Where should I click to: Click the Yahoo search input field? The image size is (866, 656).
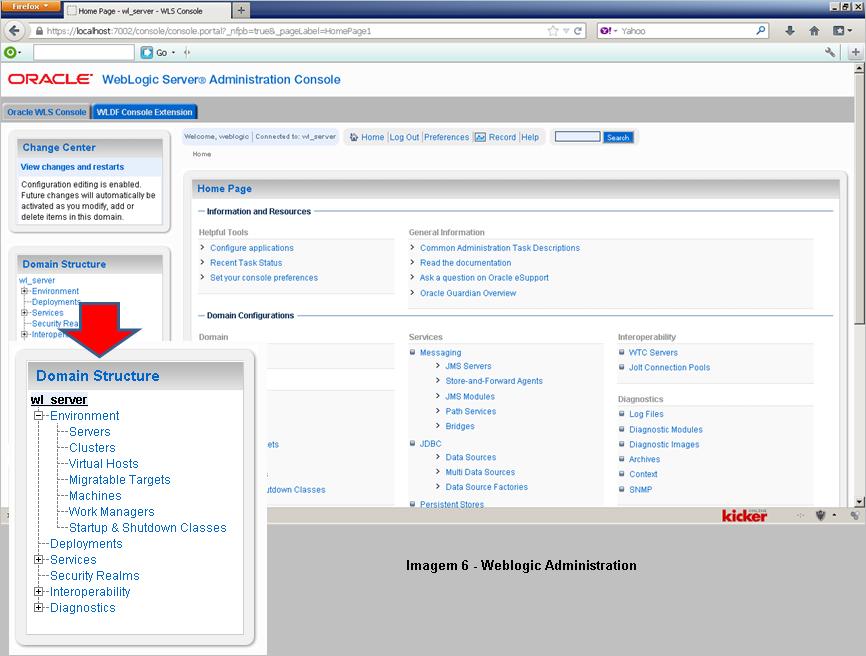click(686, 31)
